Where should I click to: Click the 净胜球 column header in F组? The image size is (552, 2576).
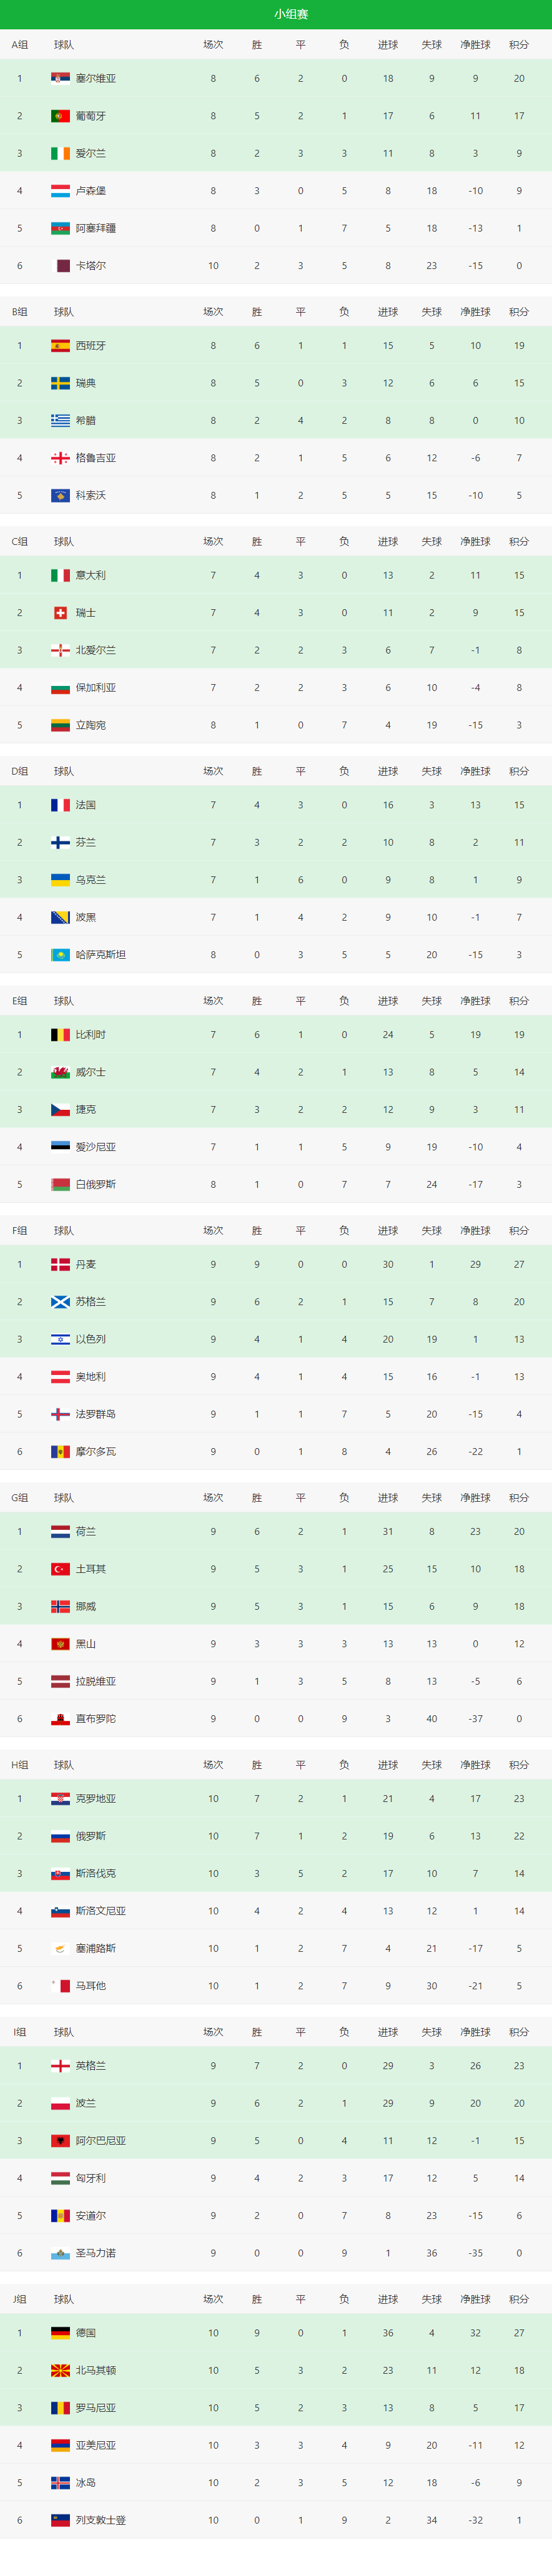(475, 1231)
